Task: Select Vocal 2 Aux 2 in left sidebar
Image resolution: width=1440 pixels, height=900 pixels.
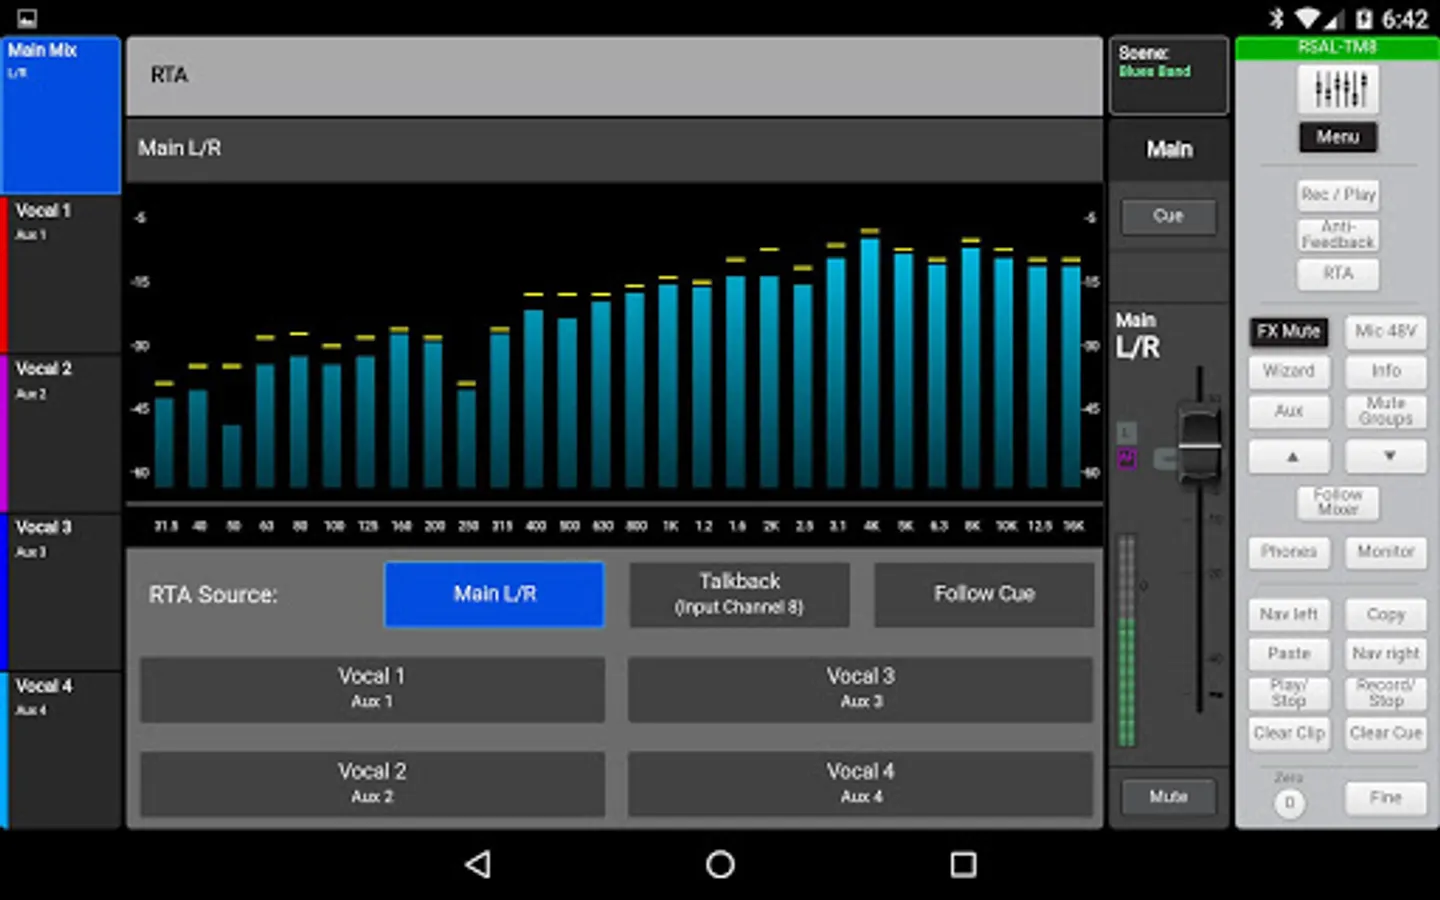Action: 61,433
